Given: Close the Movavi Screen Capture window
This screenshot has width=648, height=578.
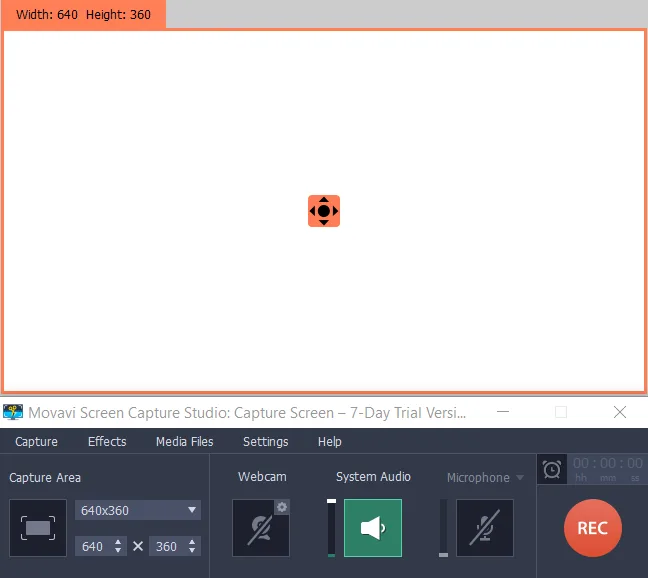Looking at the screenshot, I should pyautogui.click(x=619, y=411).
